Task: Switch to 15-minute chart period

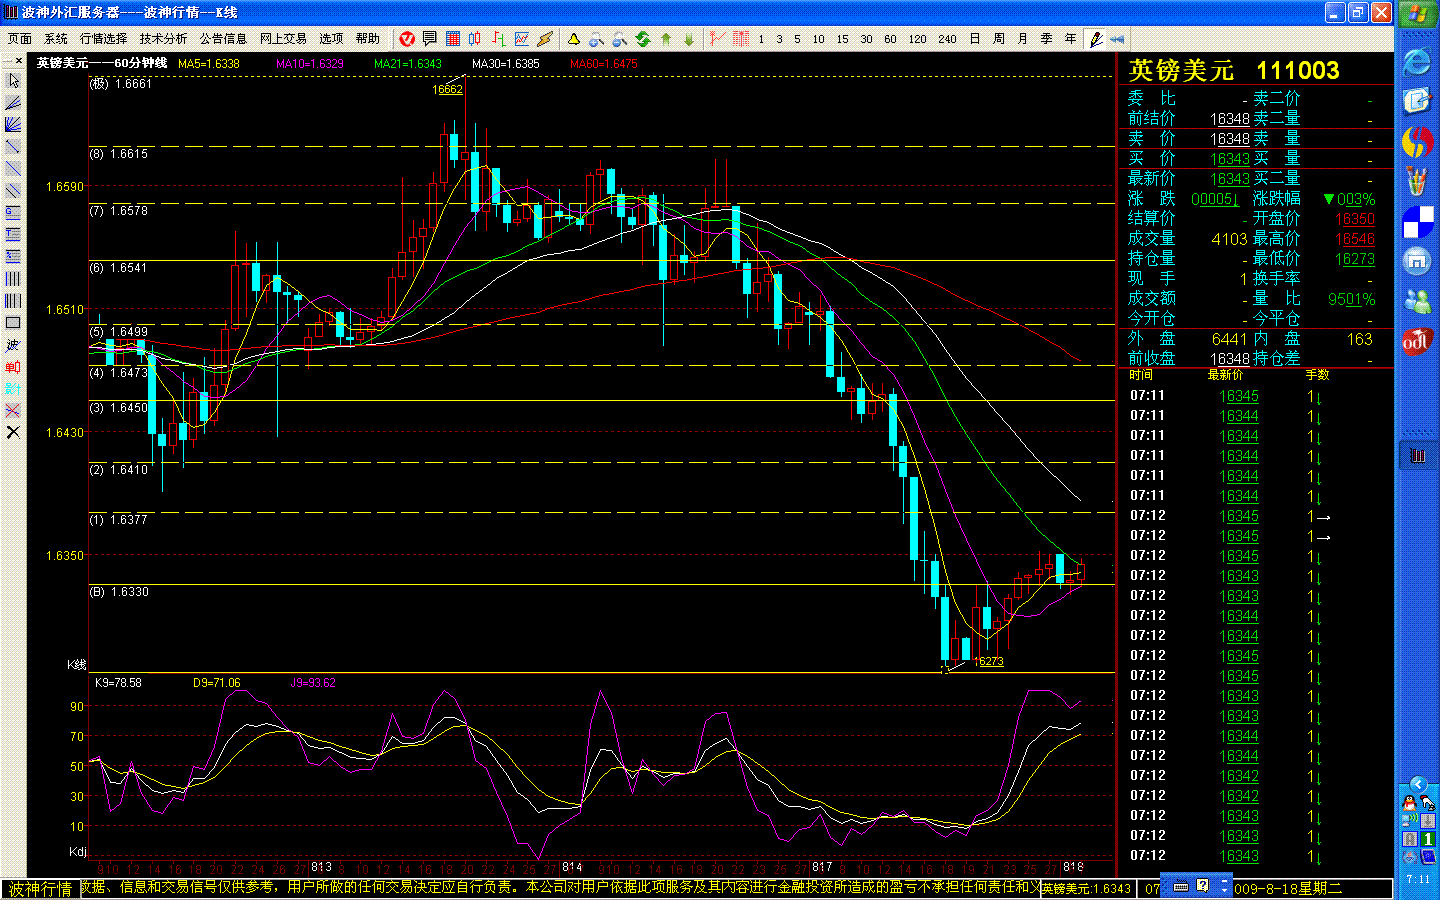Action: (x=842, y=39)
